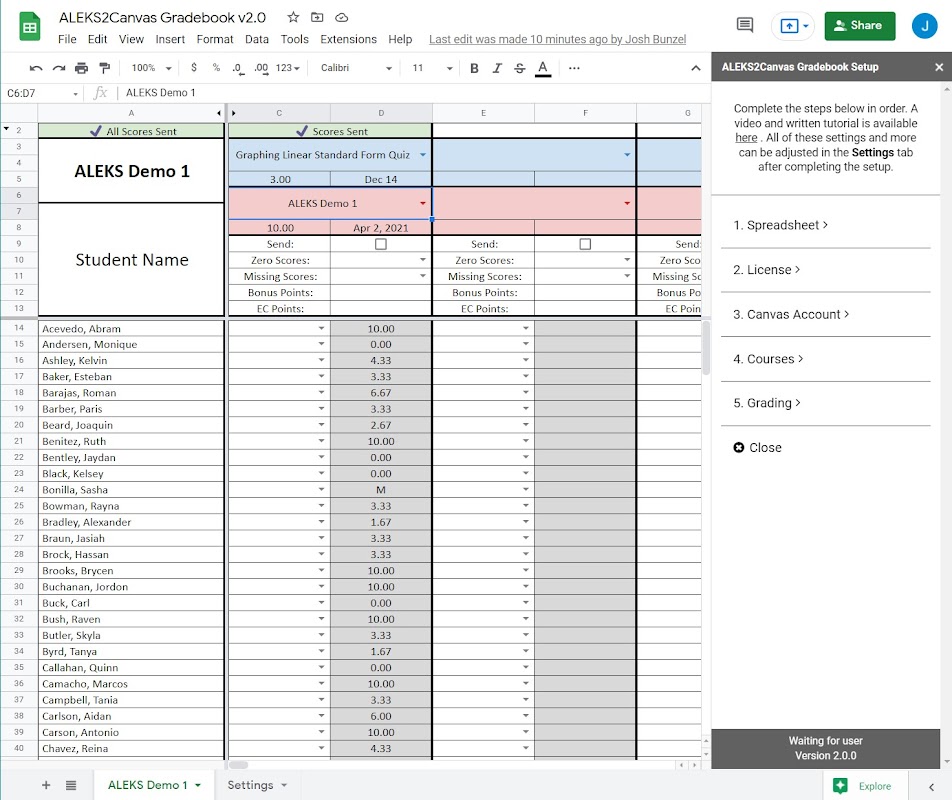Add a new sheet with plus icon
The height and width of the screenshot is (800, 952).
coord(46,785)
